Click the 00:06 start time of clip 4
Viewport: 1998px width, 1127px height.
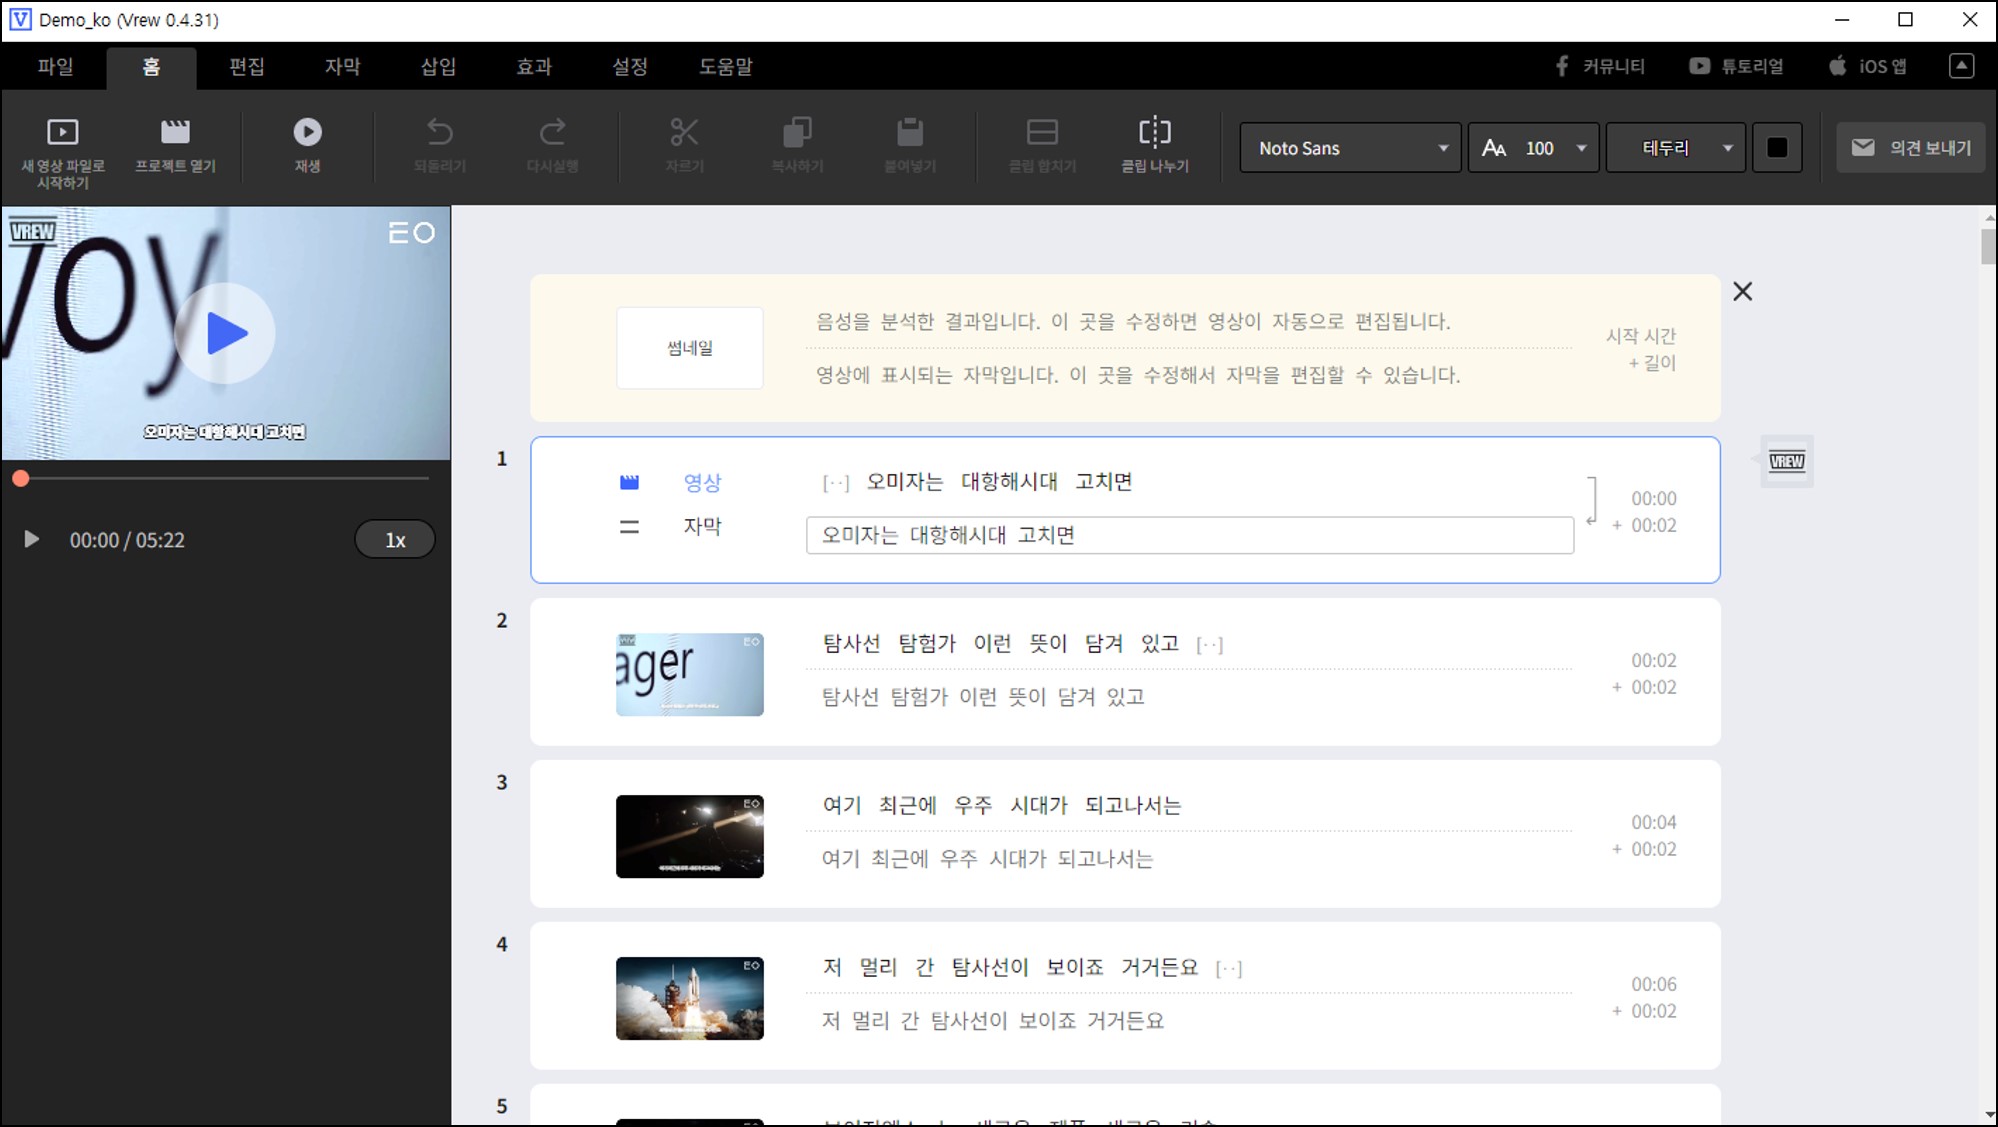pyautogui.click(x=1654, y=984)
